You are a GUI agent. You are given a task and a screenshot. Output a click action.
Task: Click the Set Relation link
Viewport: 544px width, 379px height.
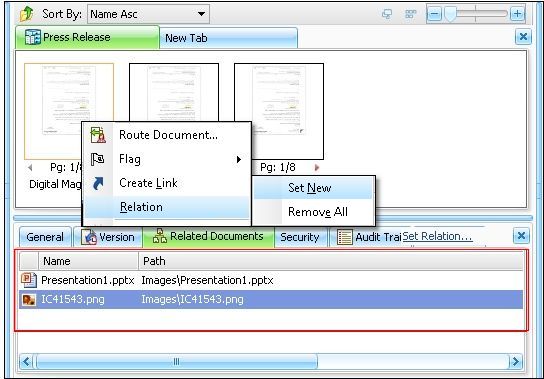click(x=437, y=236)
